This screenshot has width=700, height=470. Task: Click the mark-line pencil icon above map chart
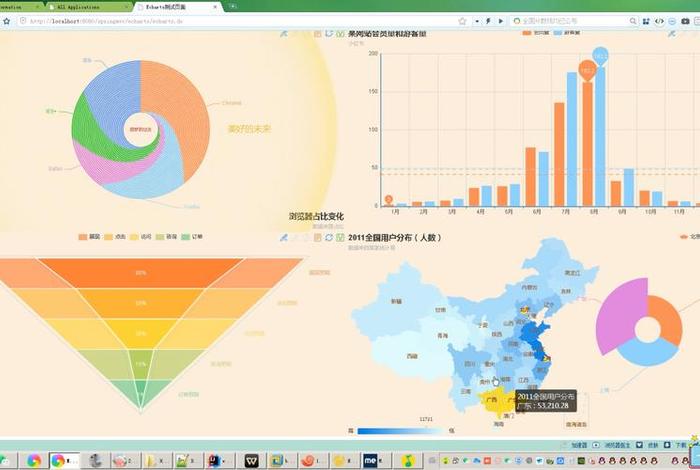point(284,237)
